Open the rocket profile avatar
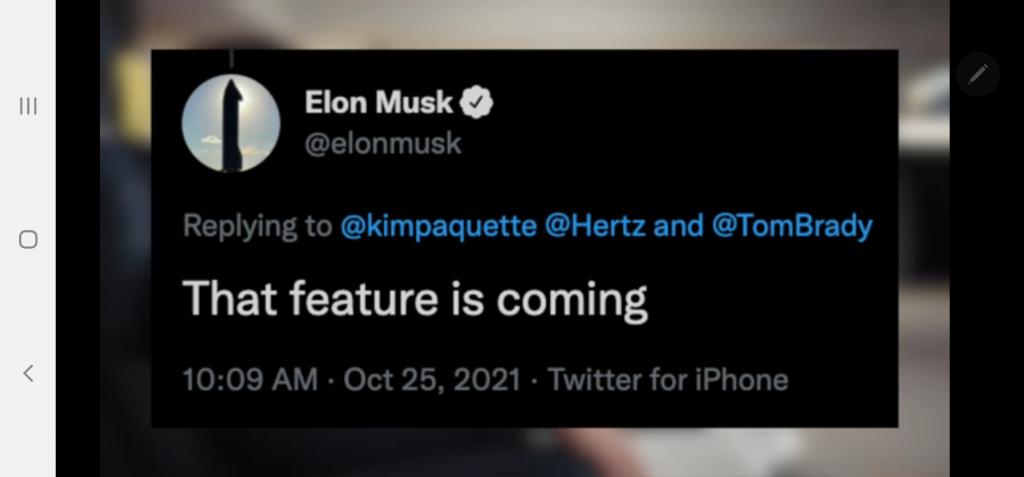This screenshot has height=477, width=1024. pos(231,123)
